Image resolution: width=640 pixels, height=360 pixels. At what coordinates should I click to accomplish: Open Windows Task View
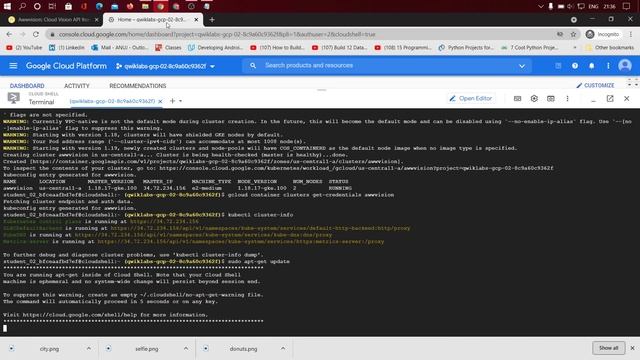(x=52, y=6)
